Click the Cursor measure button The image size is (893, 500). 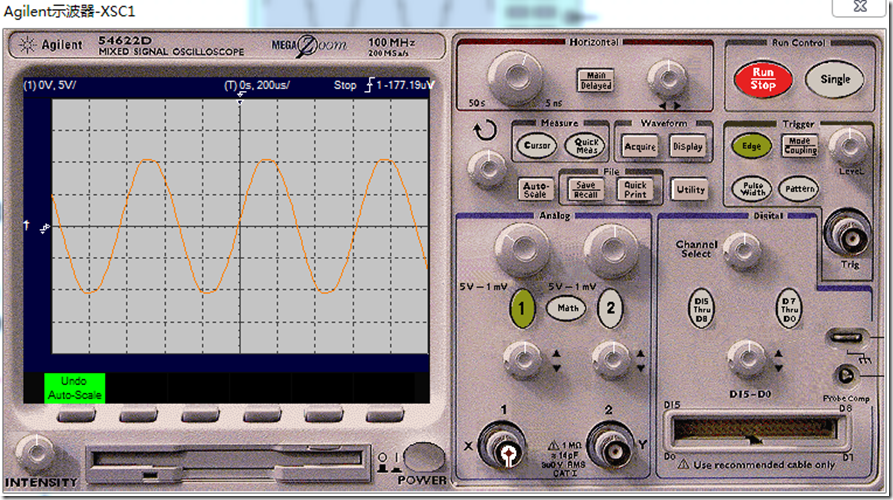click(x=536, y=146)
